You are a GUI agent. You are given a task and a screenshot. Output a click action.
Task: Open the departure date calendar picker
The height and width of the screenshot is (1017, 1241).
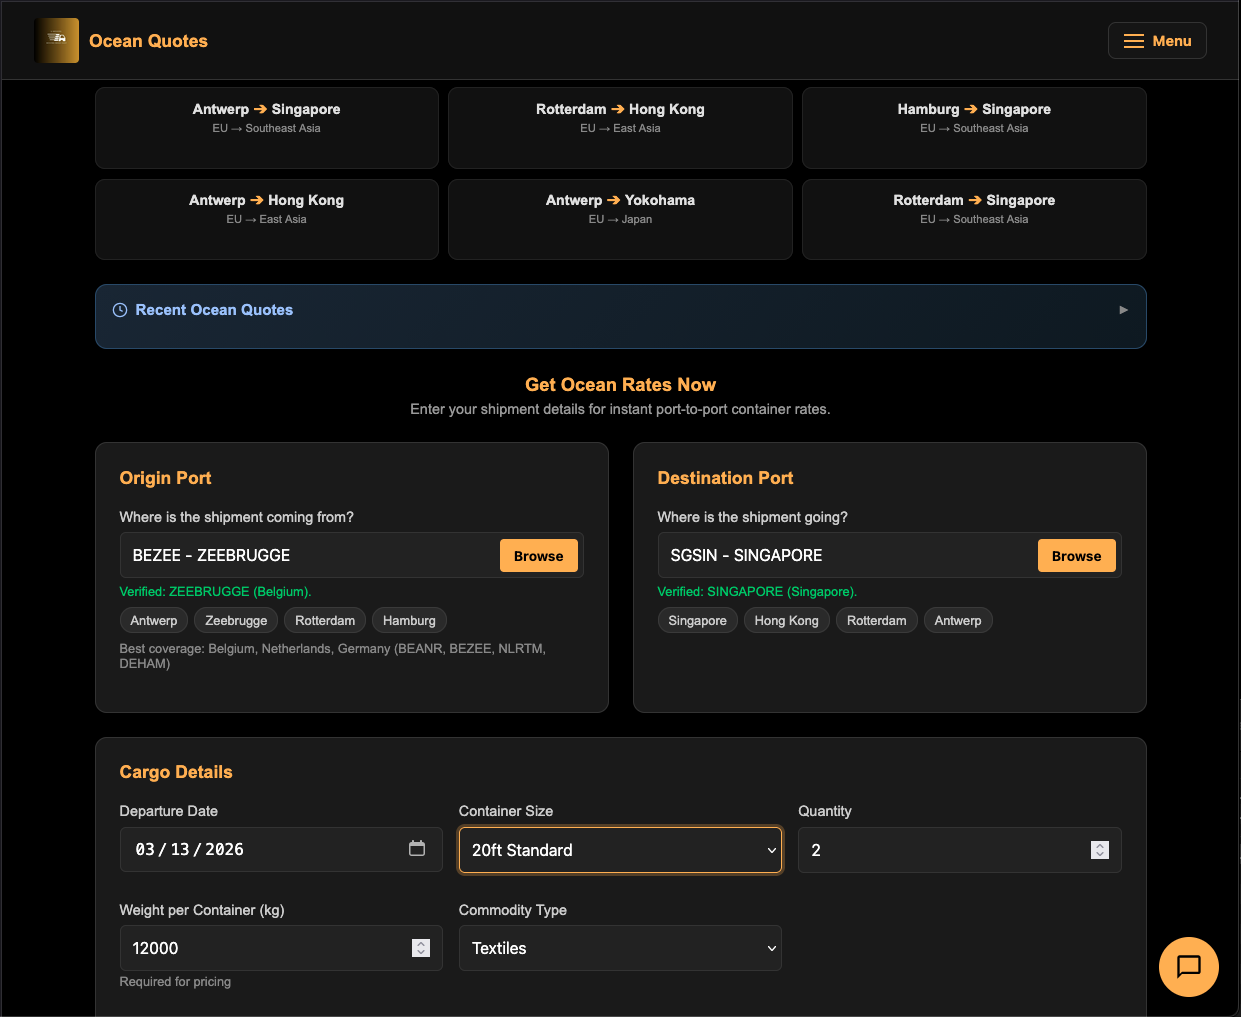click(x=417, y=849)
